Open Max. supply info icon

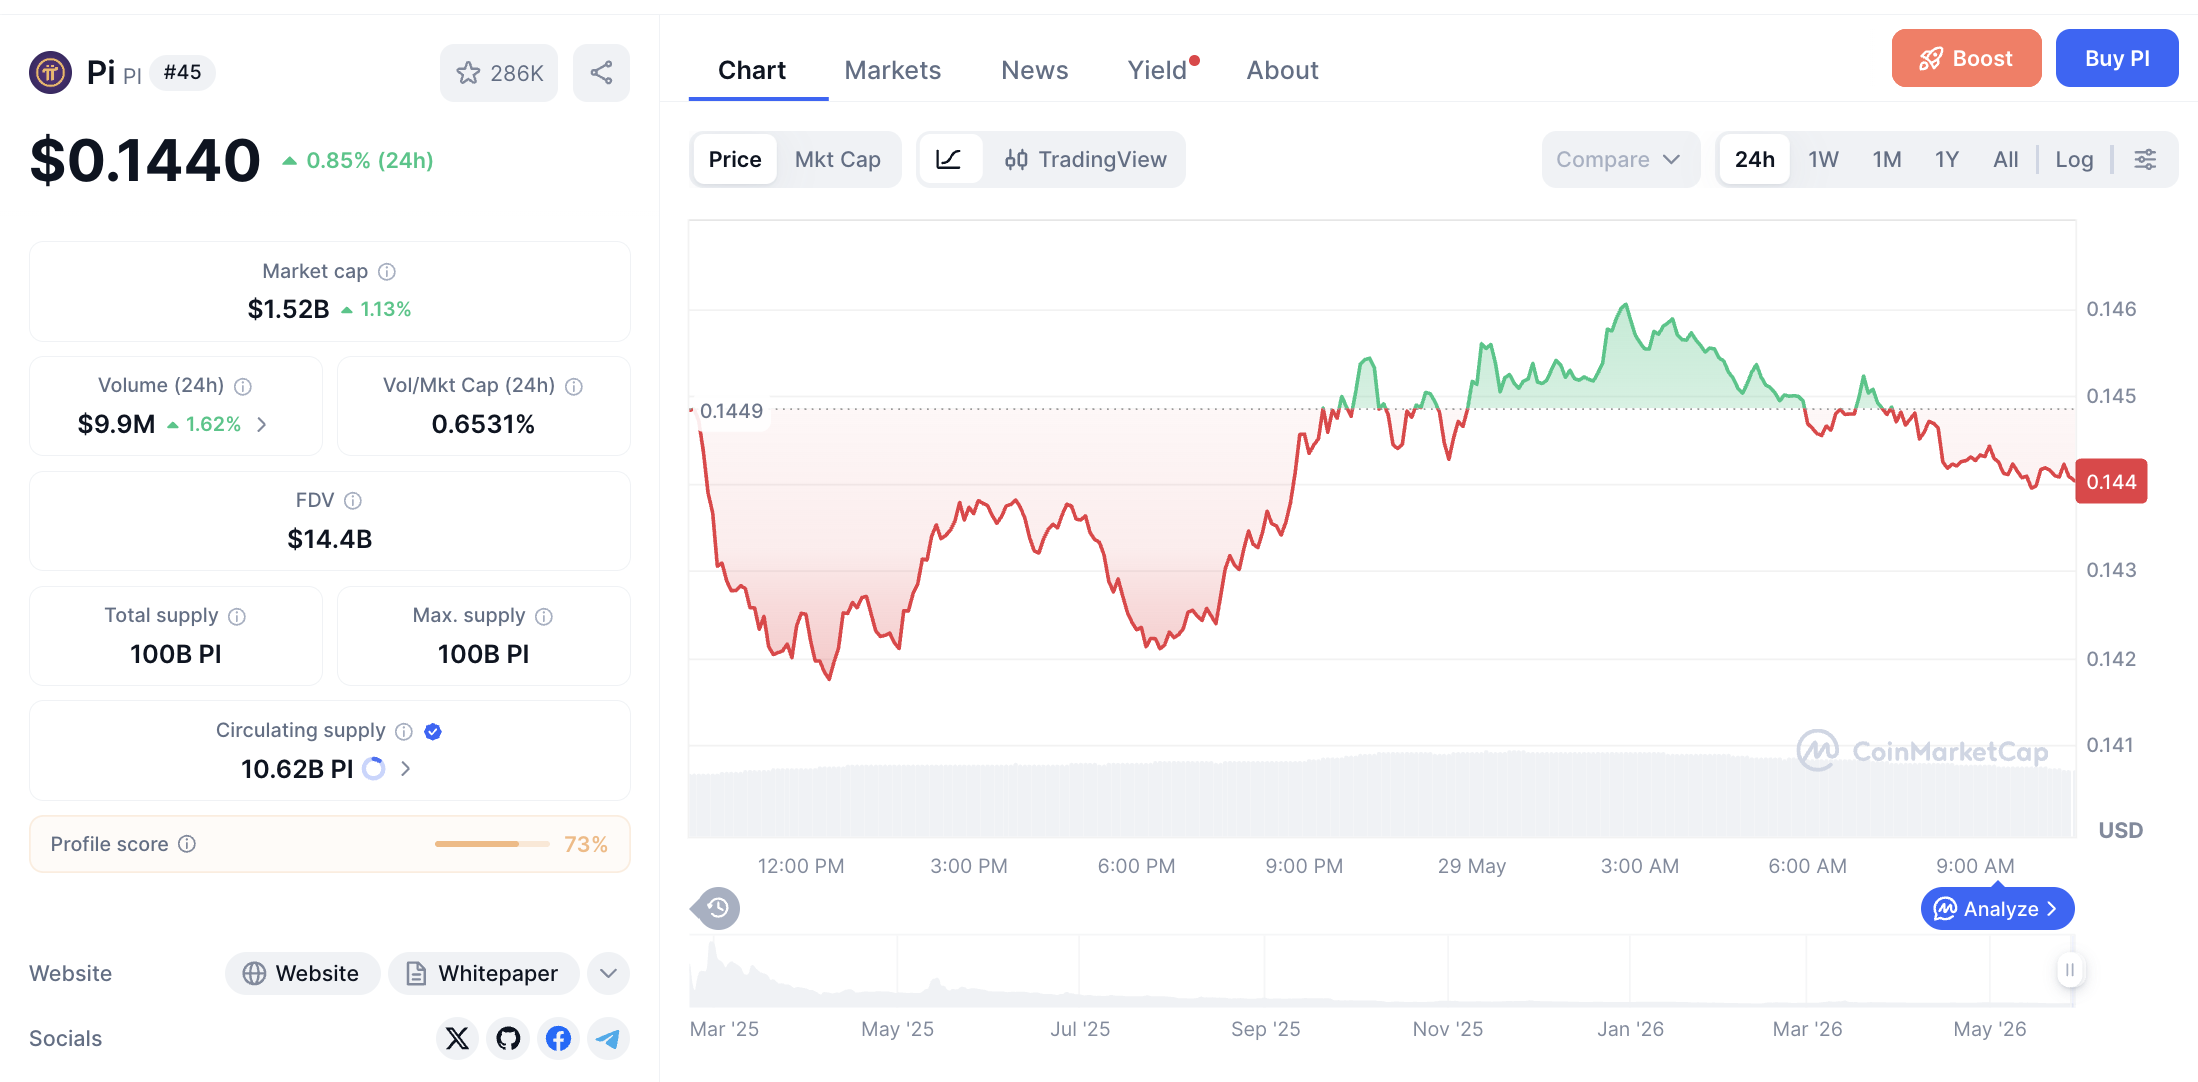click(544, 616)
